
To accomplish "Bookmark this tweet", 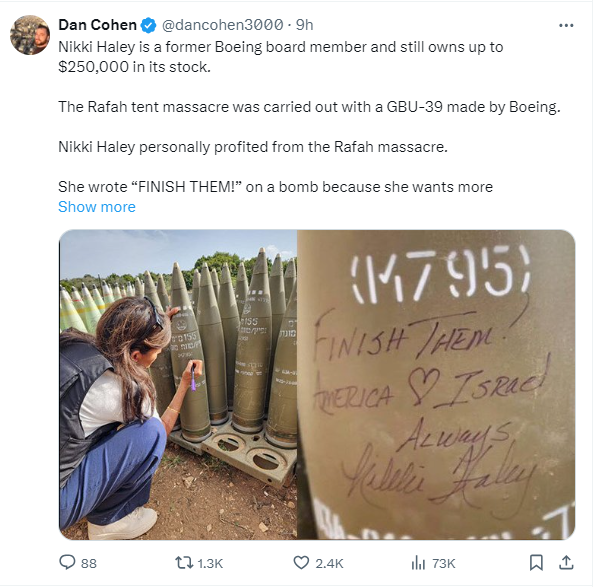I will [x=536, y=563].
